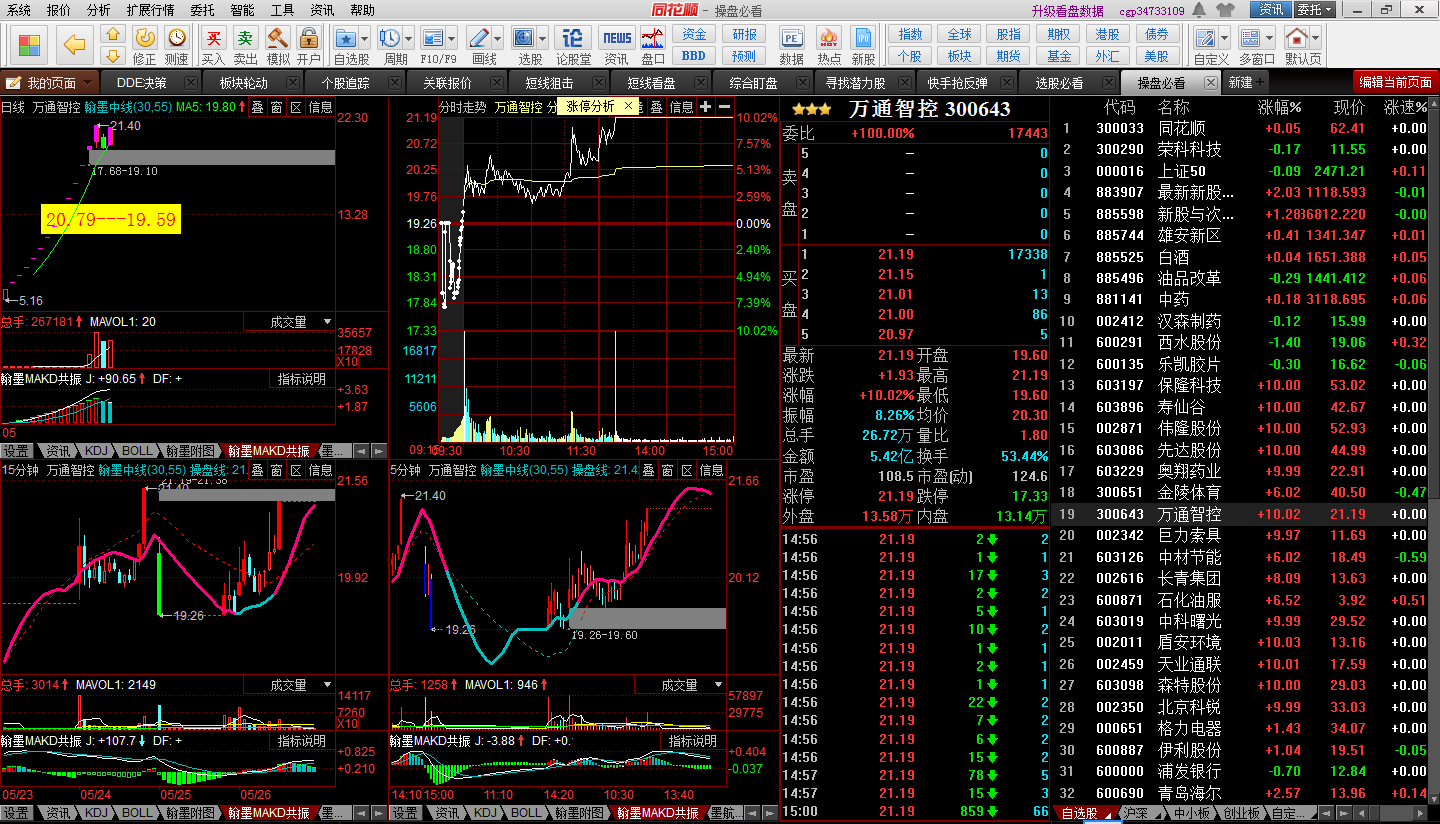This screenshot has height=824, width=1440.
Task: Toggle 信息 in the 日线 chart header
Action: pyautogui.click(x=320, y=106)
